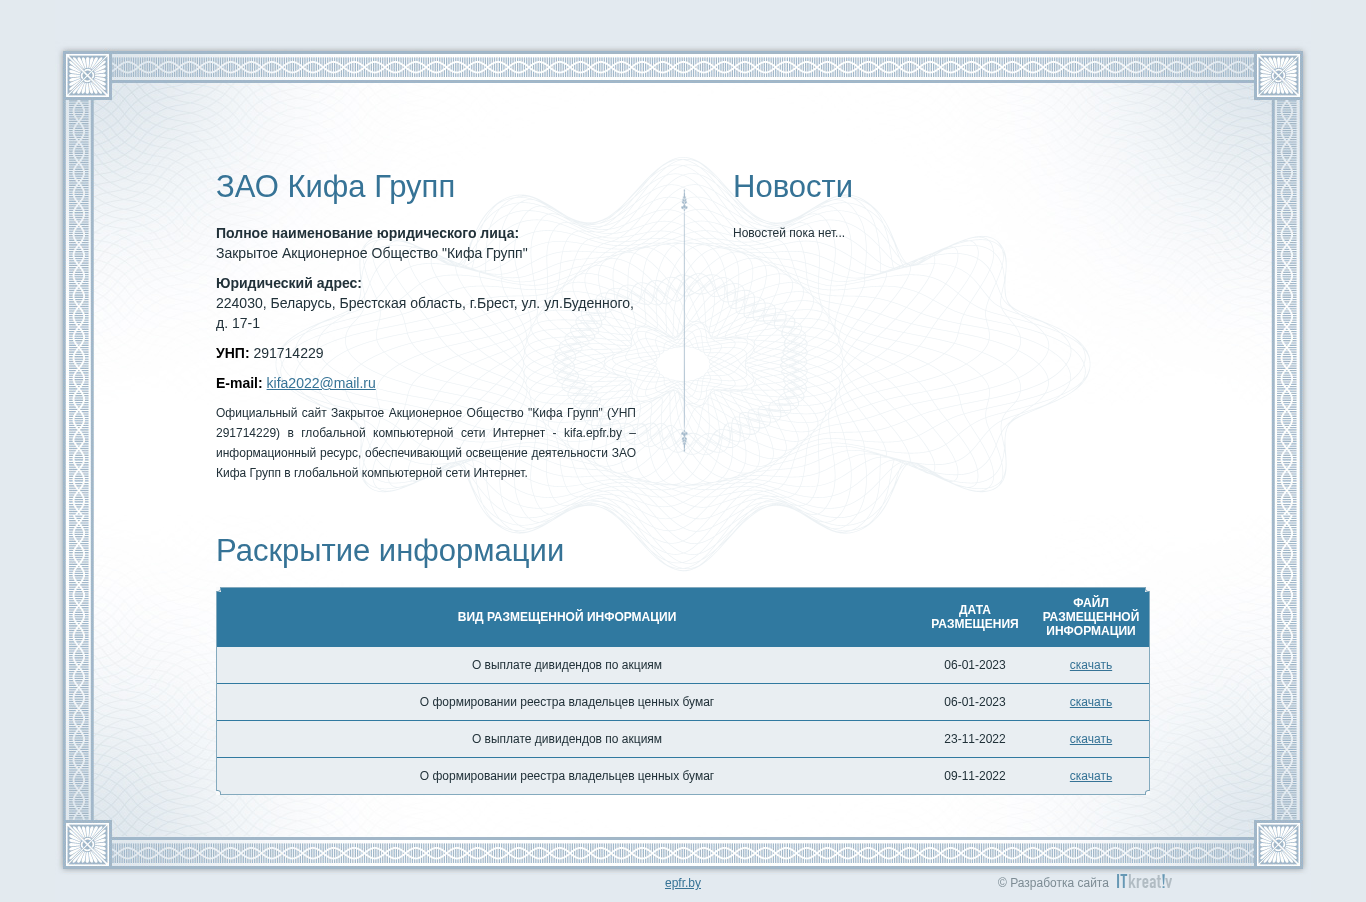Click the 'Новостей пока нет...' text

click(x=789, y=233)
